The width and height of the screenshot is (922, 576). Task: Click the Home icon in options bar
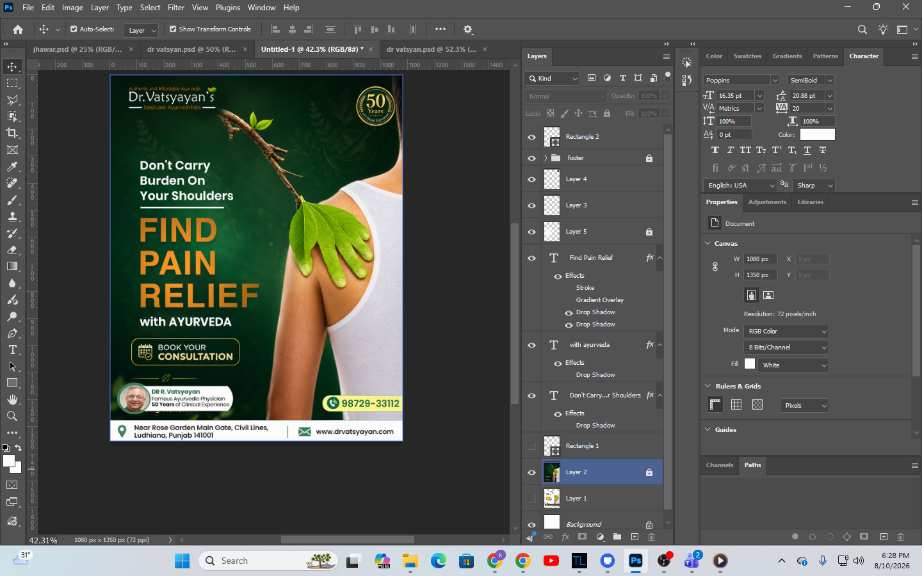pyautogui.click(x=18, y=29)
